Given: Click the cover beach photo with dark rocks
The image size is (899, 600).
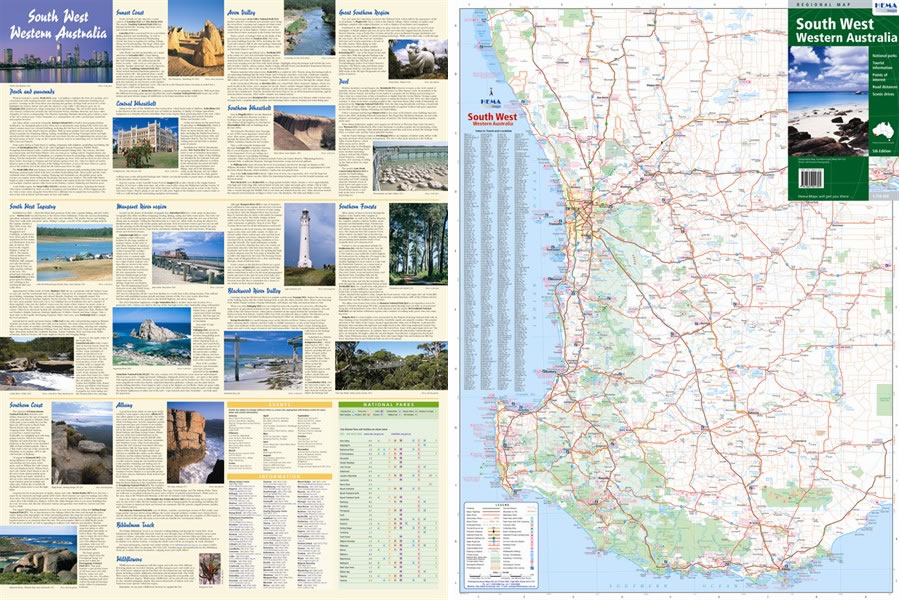Looking at the screenshot, I should point(828,102).
